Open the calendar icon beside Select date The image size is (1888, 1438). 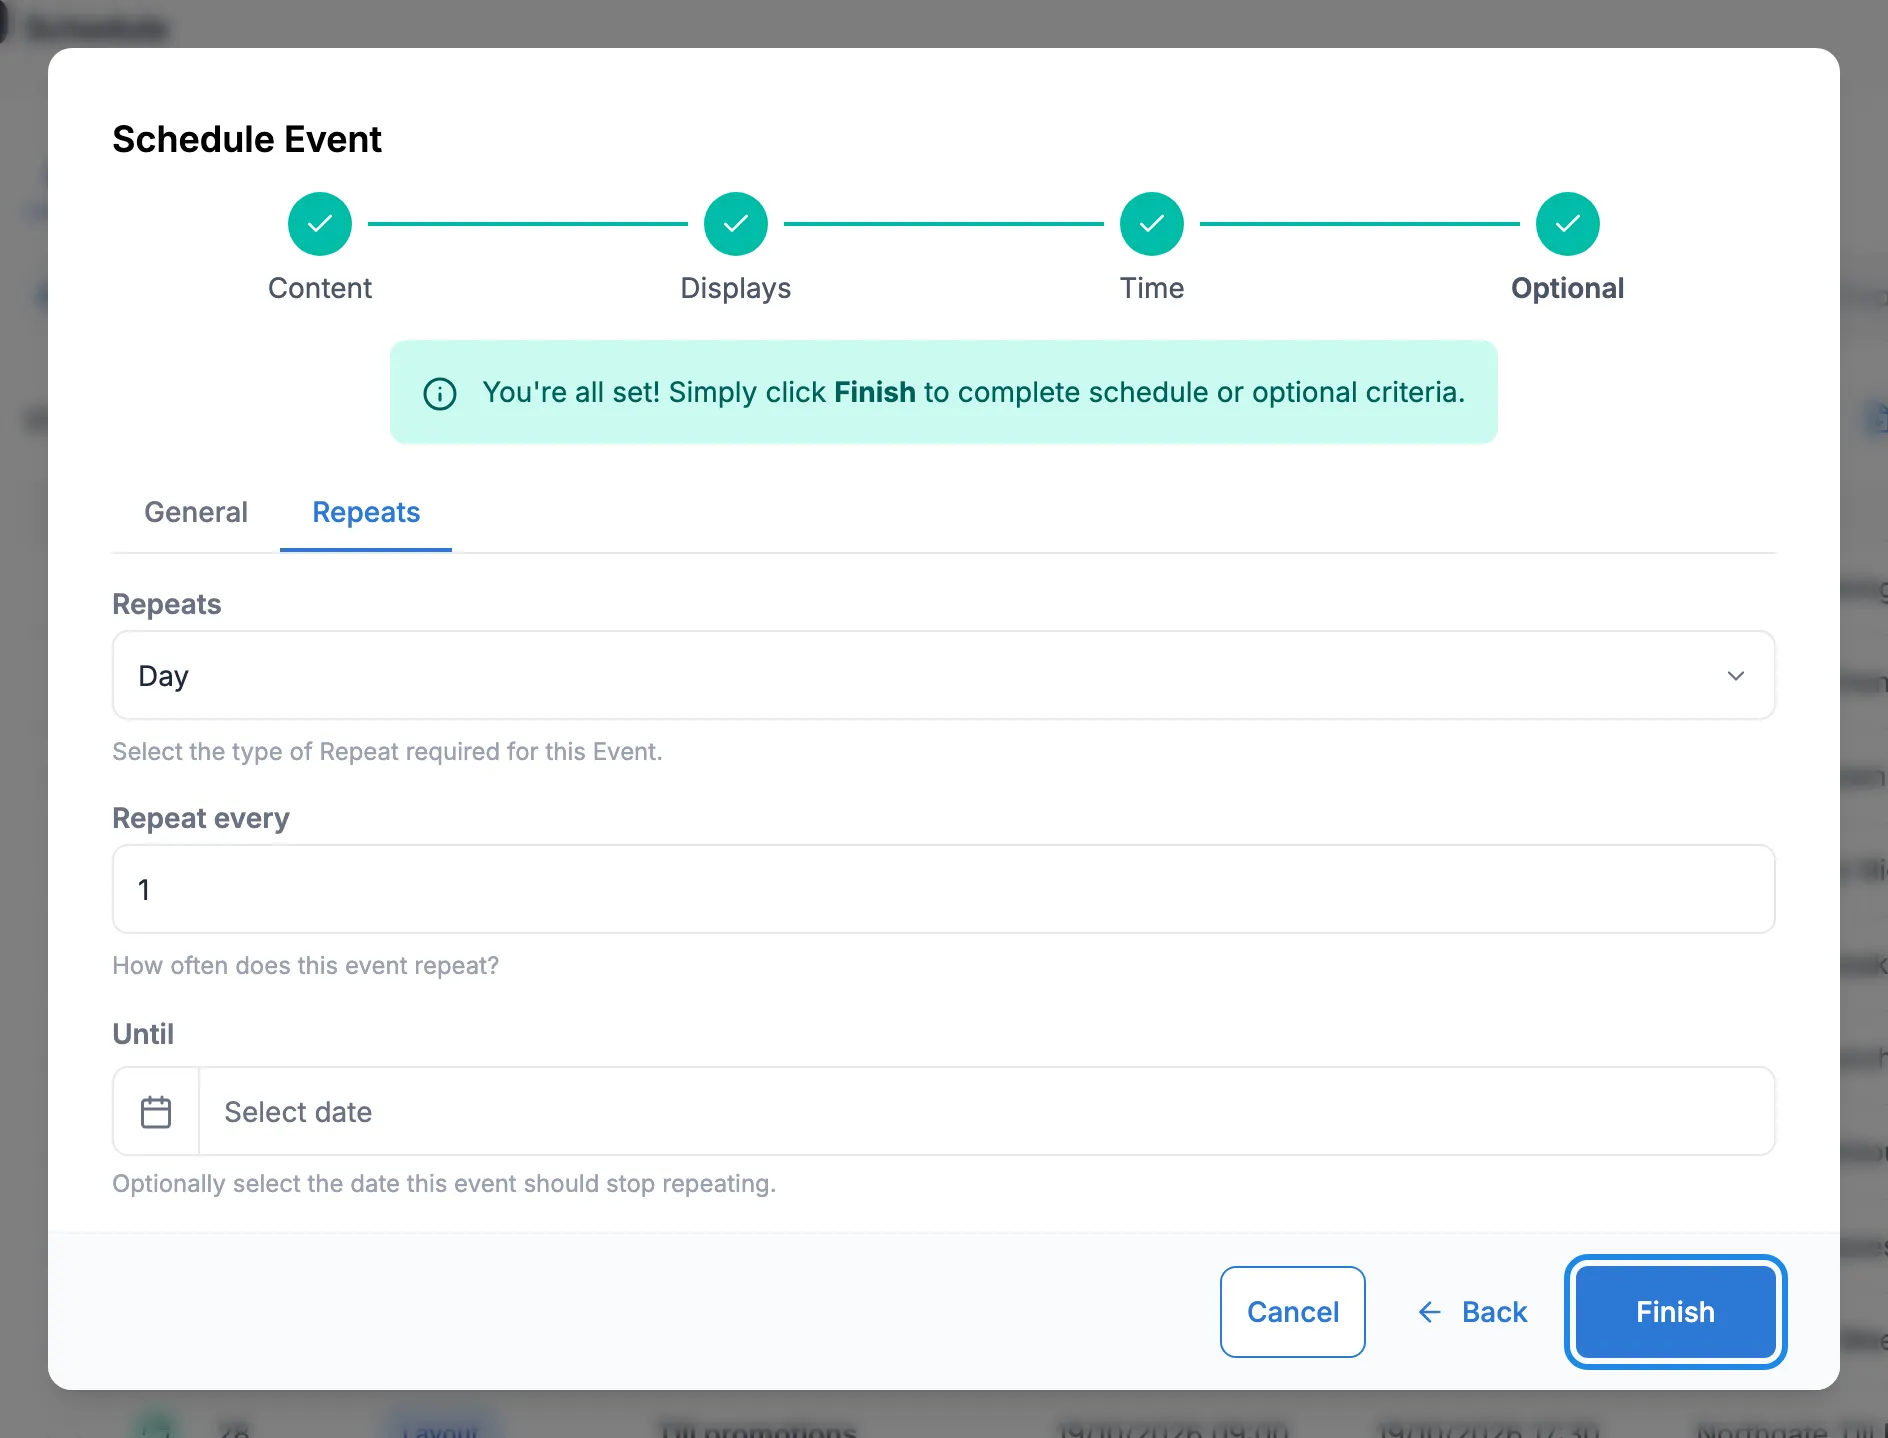click(x=156, y=1111)
